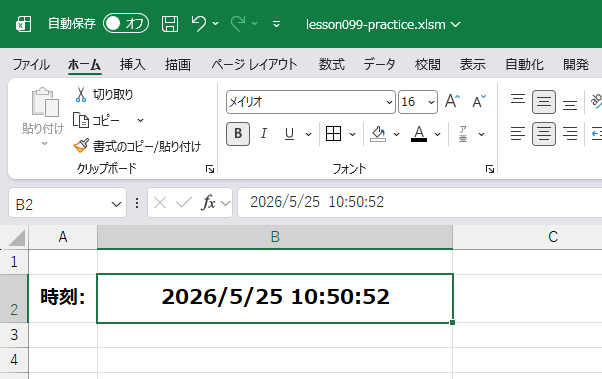The width and height of the screenshot is (602, 379).
Task: Decrease font size with the smaller A
Action: click(x=479, y=101)
